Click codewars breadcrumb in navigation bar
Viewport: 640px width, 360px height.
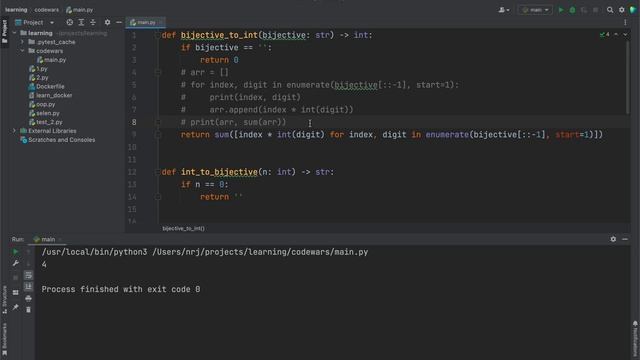pos(47,10)
